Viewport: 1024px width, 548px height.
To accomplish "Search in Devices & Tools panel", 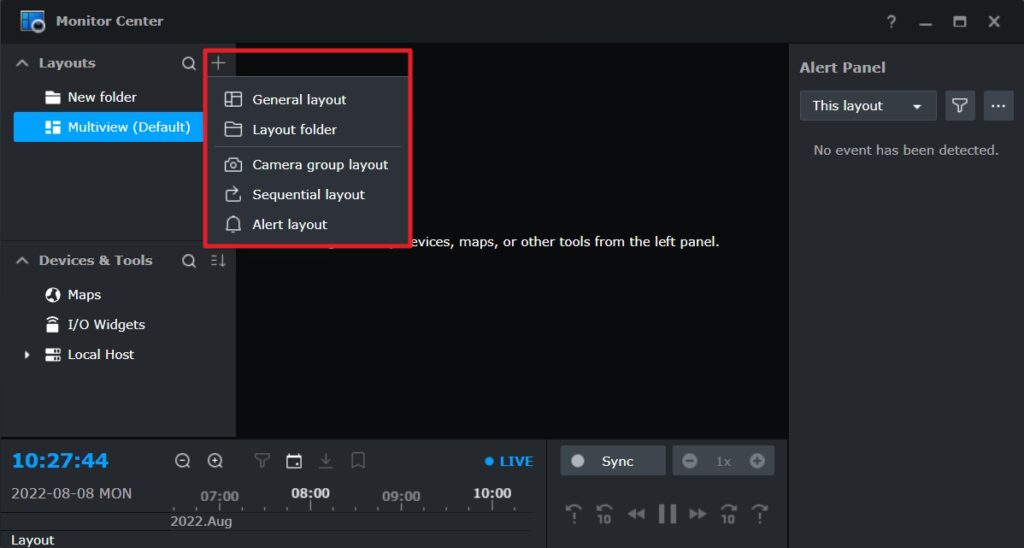I will [189, 261].
